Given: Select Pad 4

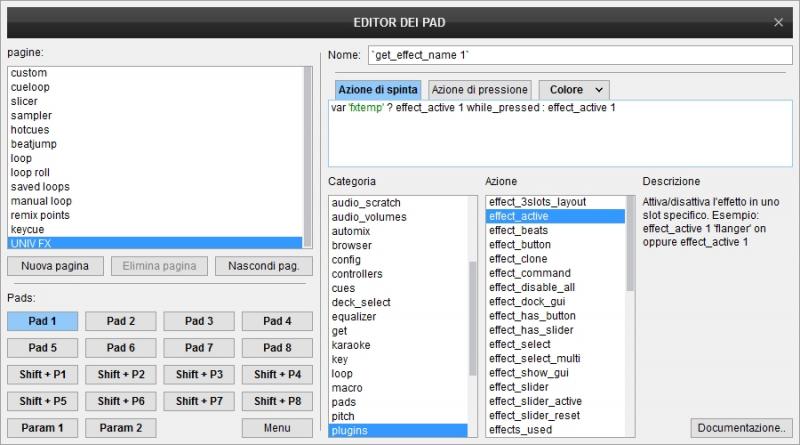Looking at the screenshot, I should 277,321.
